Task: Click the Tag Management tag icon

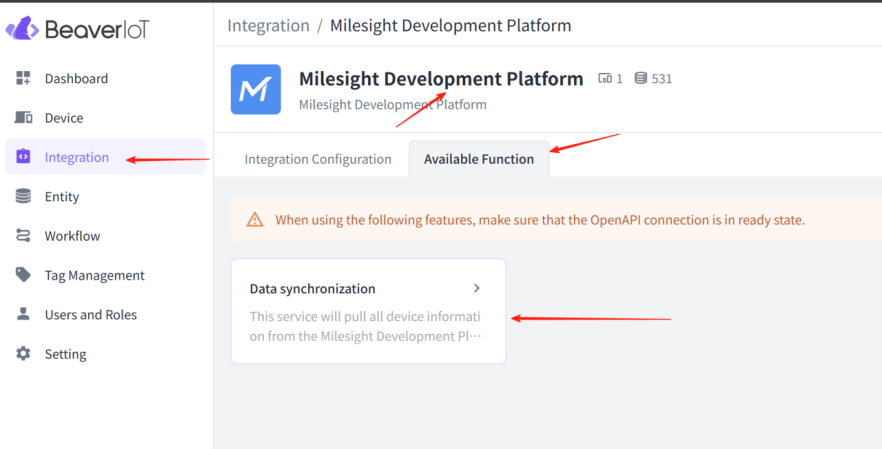Action: (23, 275)
